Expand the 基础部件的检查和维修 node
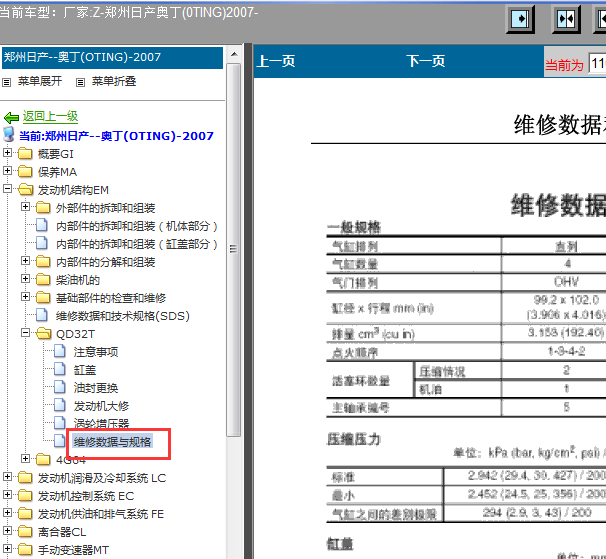Screen dimensions: 606x559 26,297
